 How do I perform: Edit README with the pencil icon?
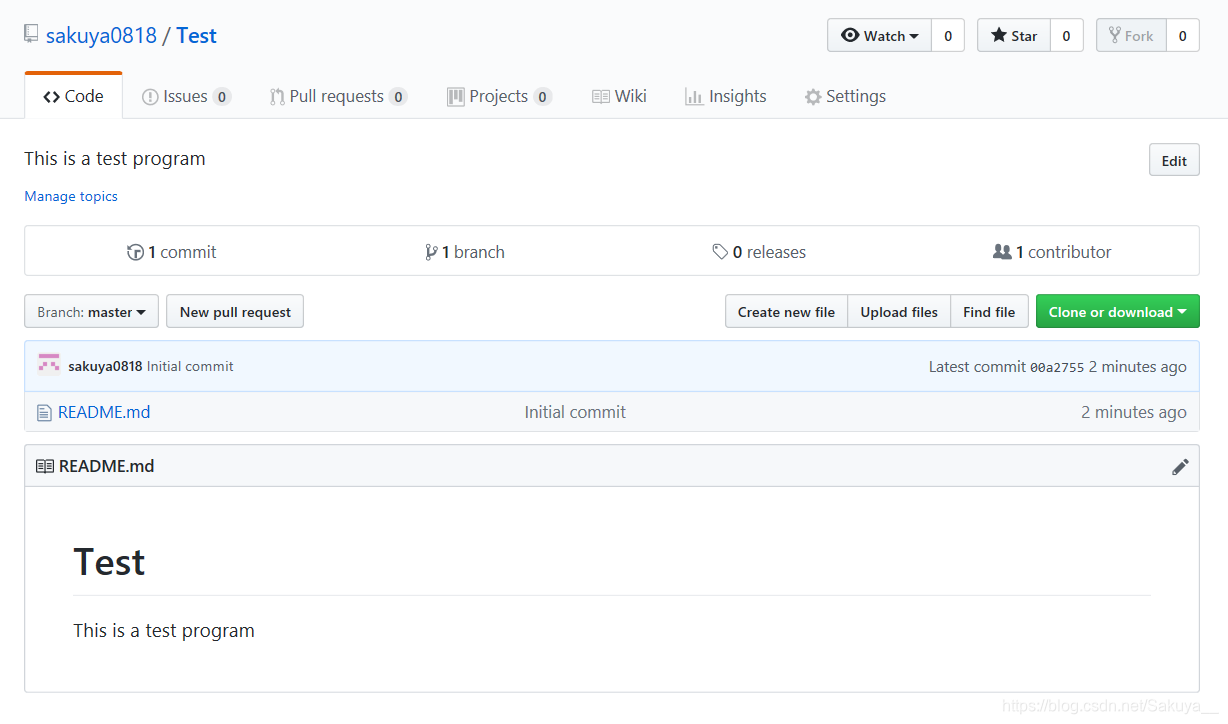click(x=1180, y=466)
